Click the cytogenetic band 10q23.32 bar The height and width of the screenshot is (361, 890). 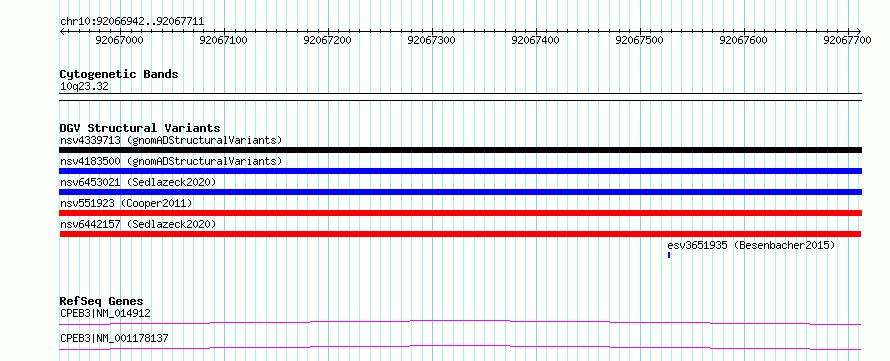pyautogui.click(x=460, y=96)
